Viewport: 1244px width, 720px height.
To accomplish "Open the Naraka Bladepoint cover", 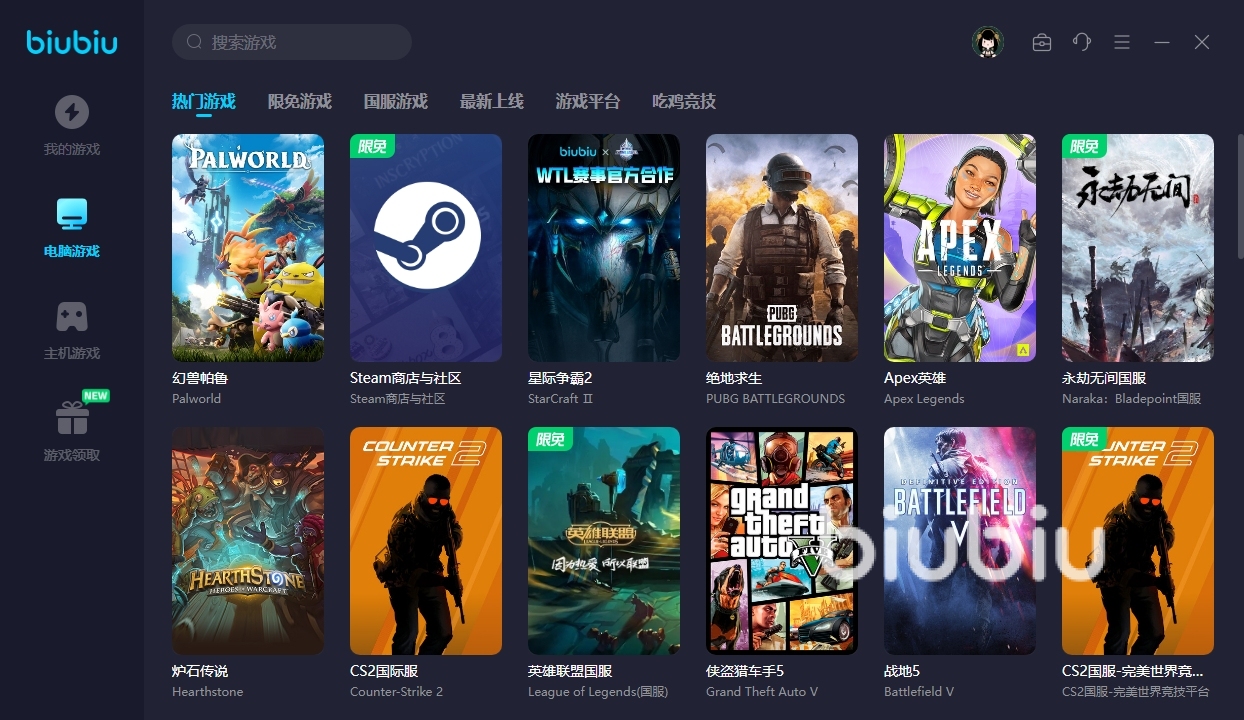I will click(x=1138, y=248).
